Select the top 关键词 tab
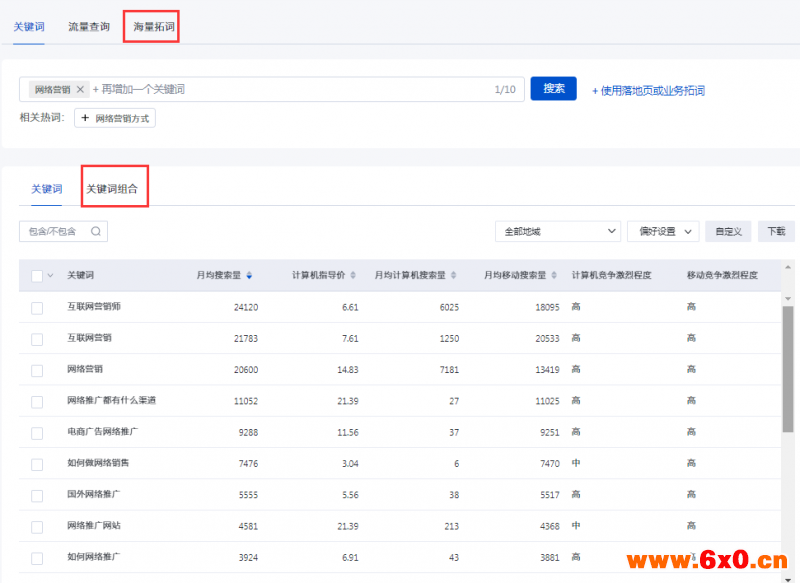The width and height of the screenshot is (800, 583). [x=29, y=27]
